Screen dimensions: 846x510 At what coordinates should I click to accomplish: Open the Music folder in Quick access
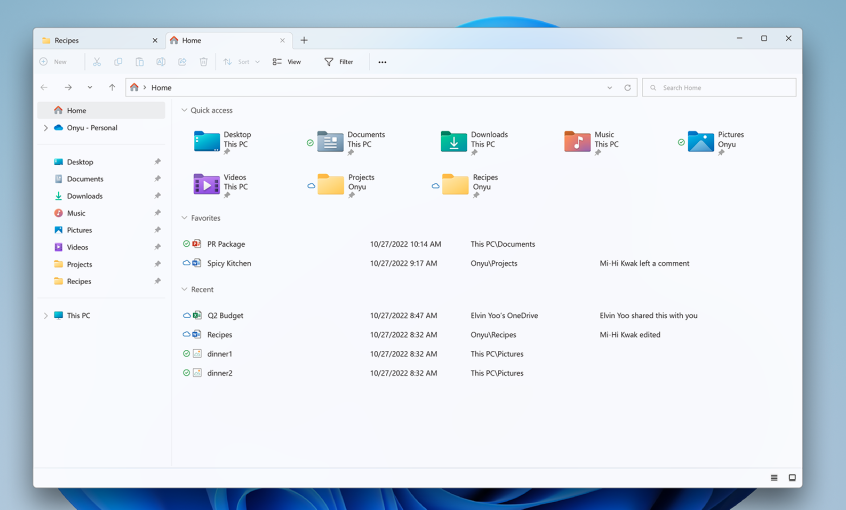(578, 141)
